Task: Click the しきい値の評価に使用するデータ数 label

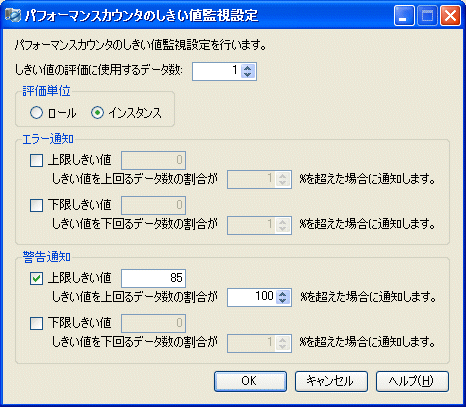Action: pos(99,70)
